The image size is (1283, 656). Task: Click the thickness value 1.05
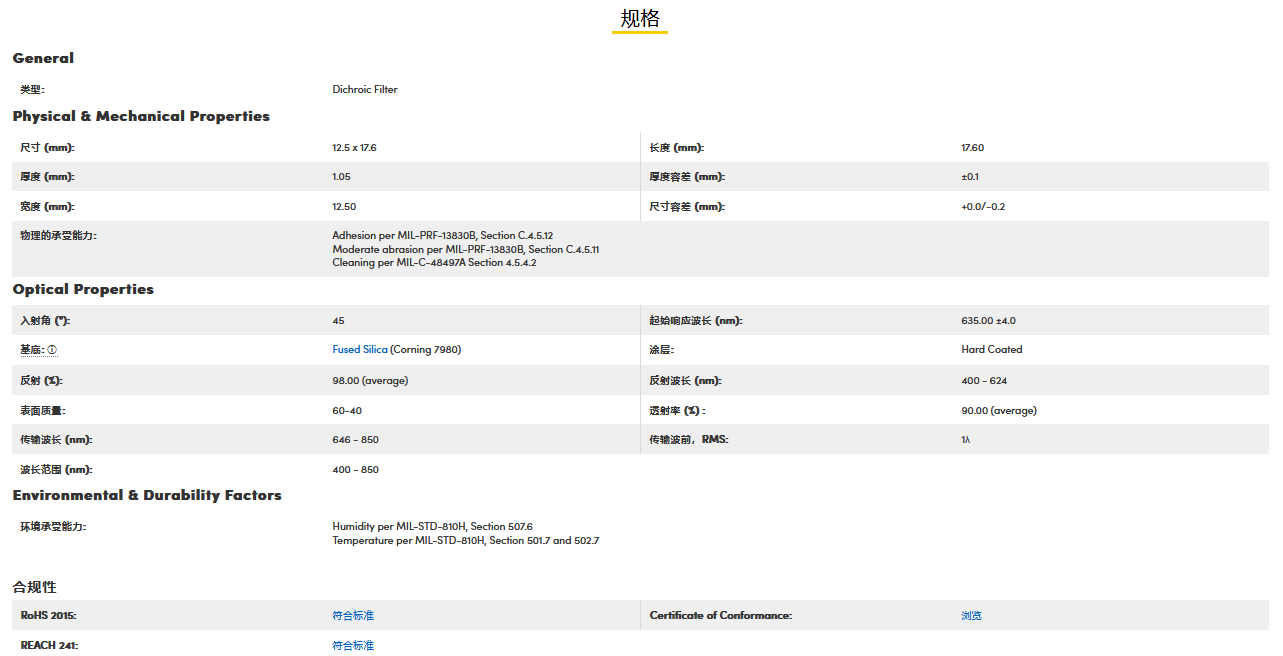coord(342,177)
